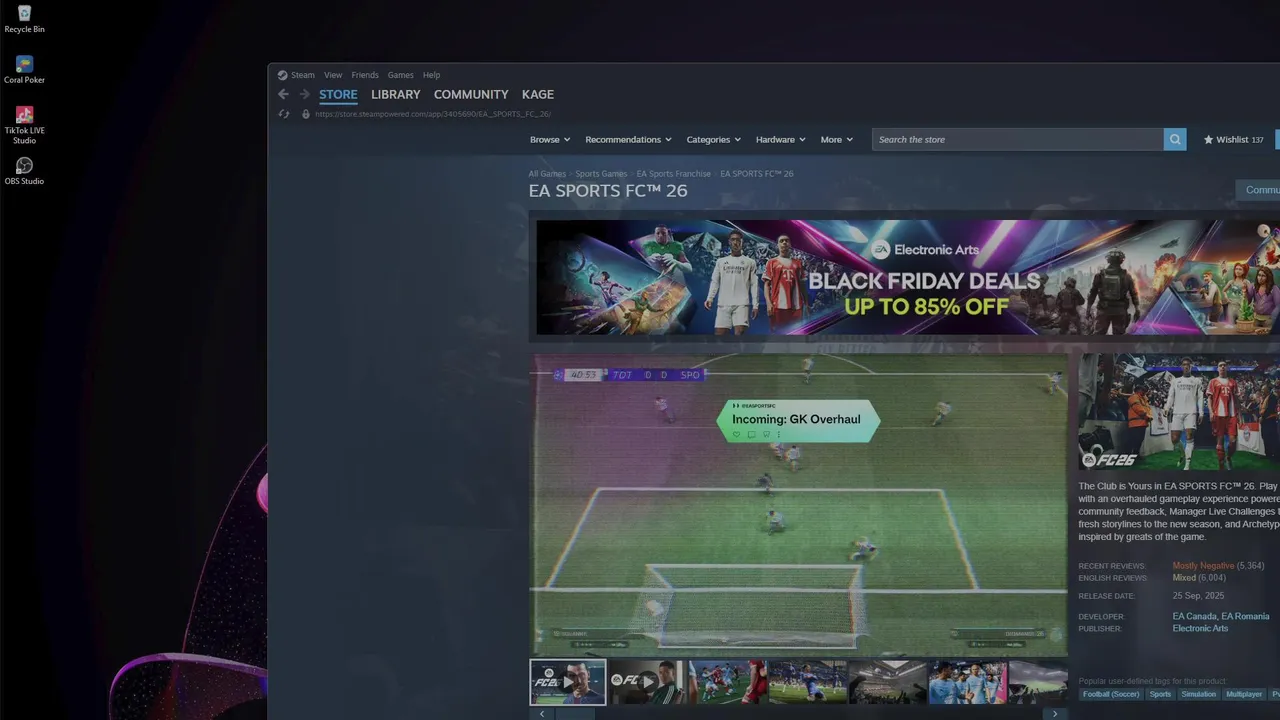1280x720 pixels.
Task: Open the KAGE profile tab
Action: (x=538, y=94)
